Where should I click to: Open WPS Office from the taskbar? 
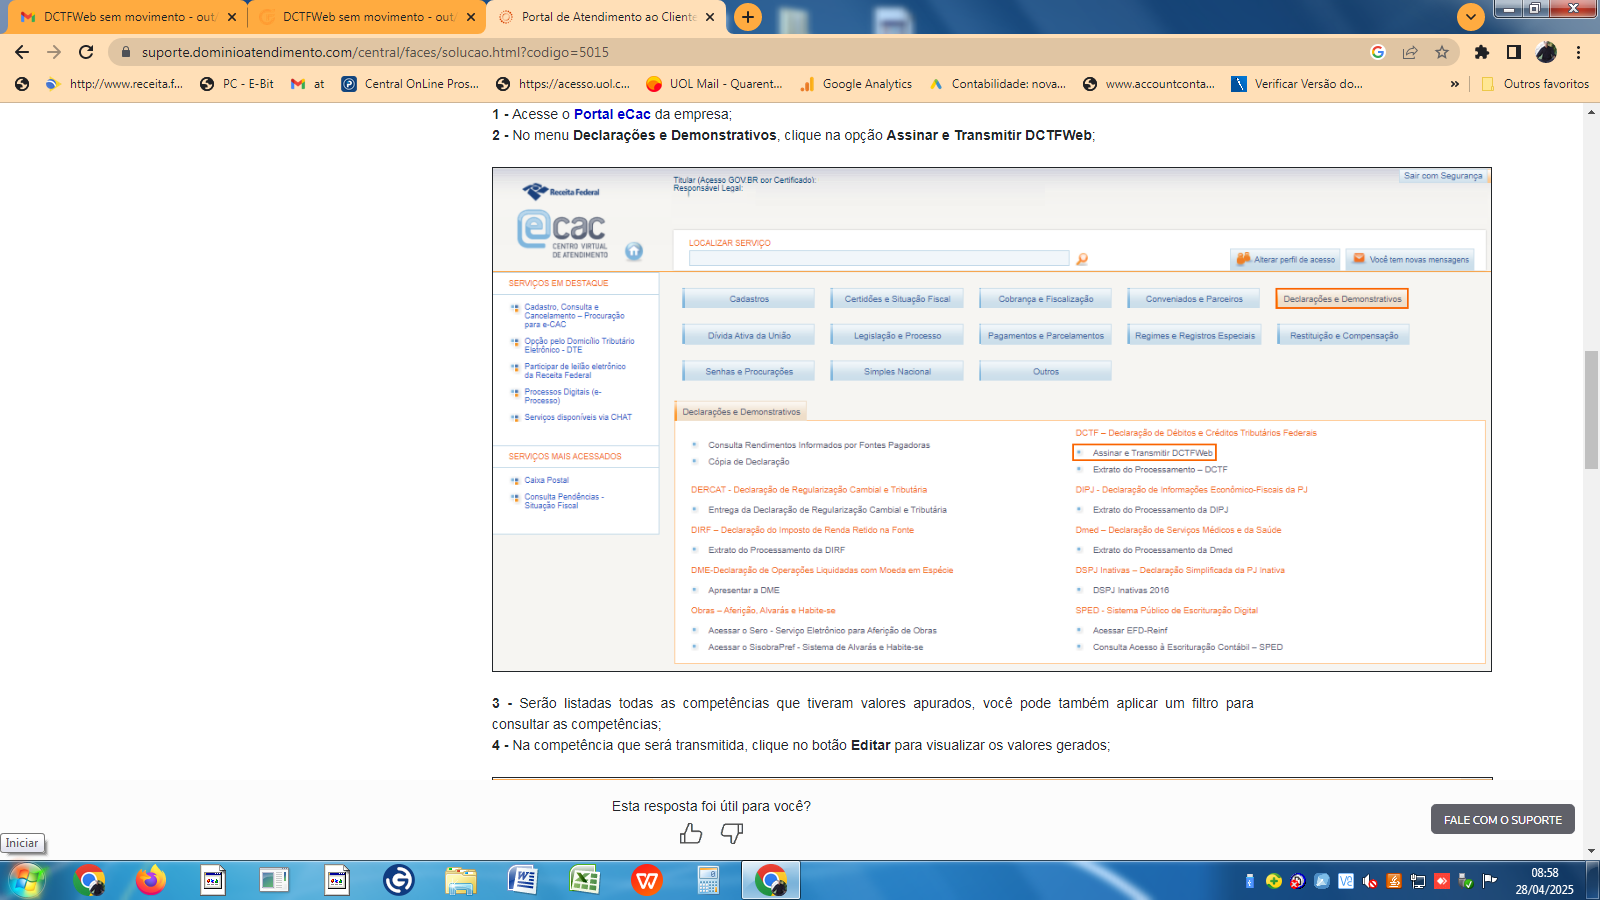click(x=647, y=880)
